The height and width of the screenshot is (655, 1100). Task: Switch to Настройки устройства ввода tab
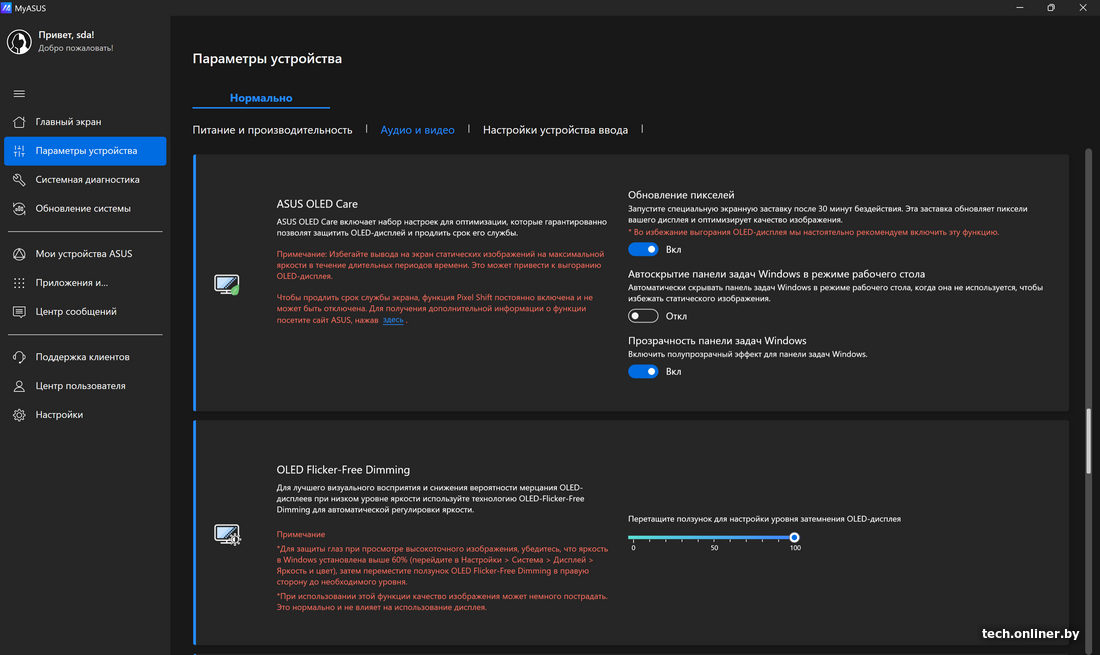(x=555, y=130)
